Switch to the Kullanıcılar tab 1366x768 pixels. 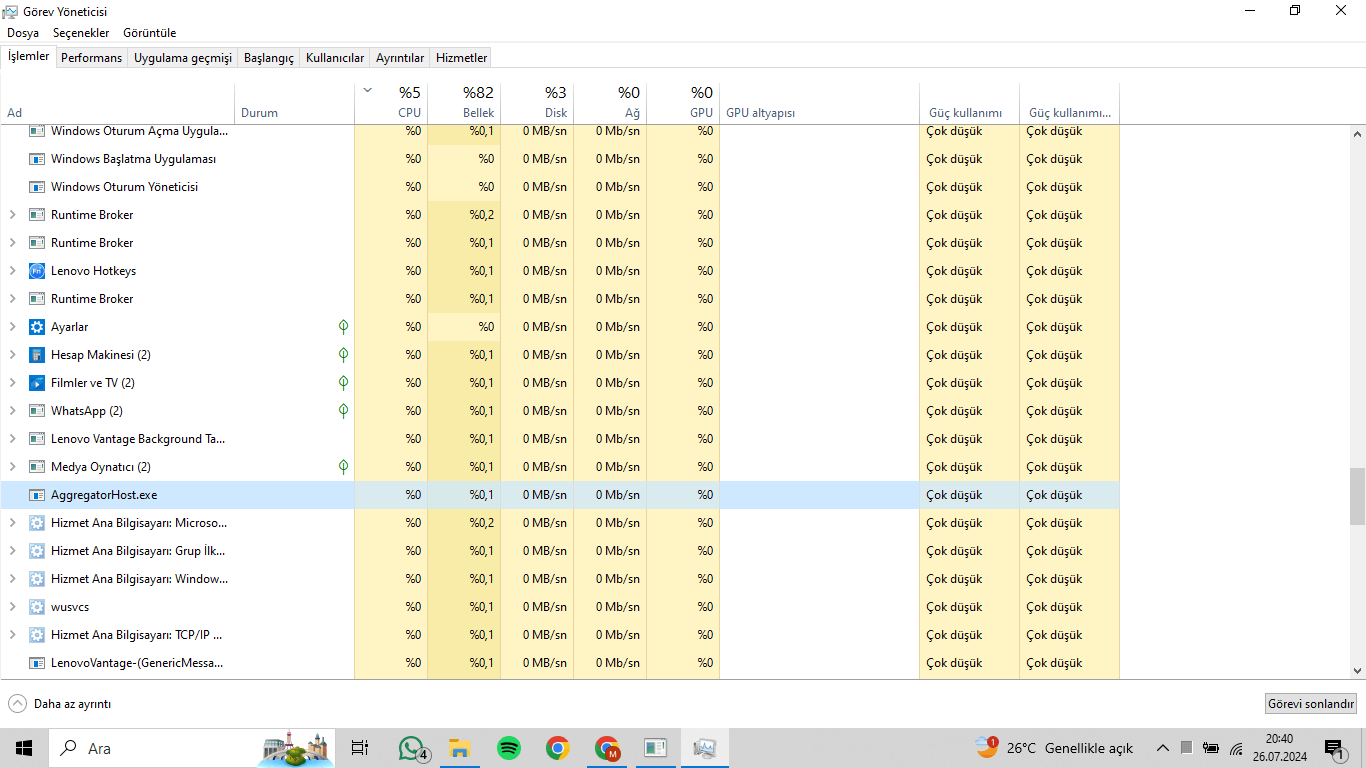pyautogui.click(x=335, y=58)
